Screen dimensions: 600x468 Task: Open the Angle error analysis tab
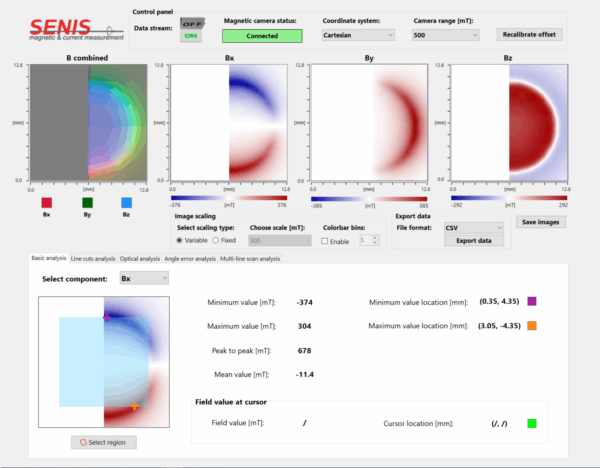click(190, 259)
